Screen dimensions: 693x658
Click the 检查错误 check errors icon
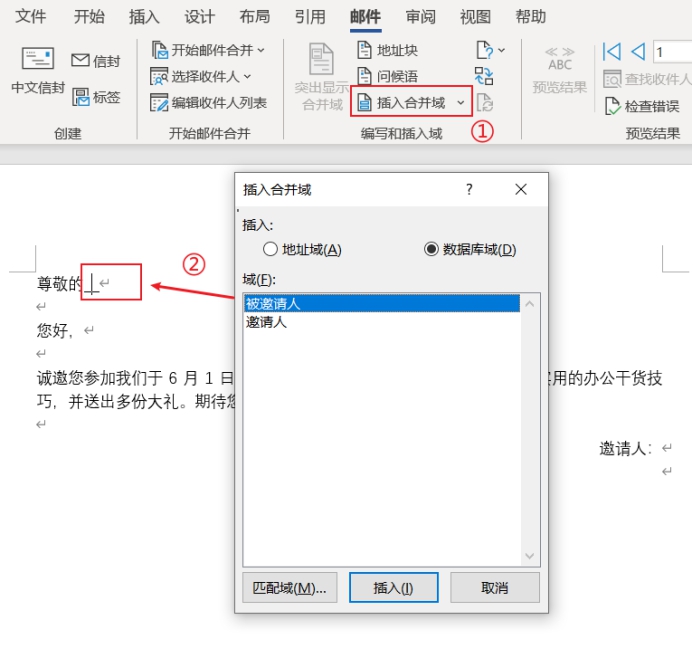(x=613, y=106)
